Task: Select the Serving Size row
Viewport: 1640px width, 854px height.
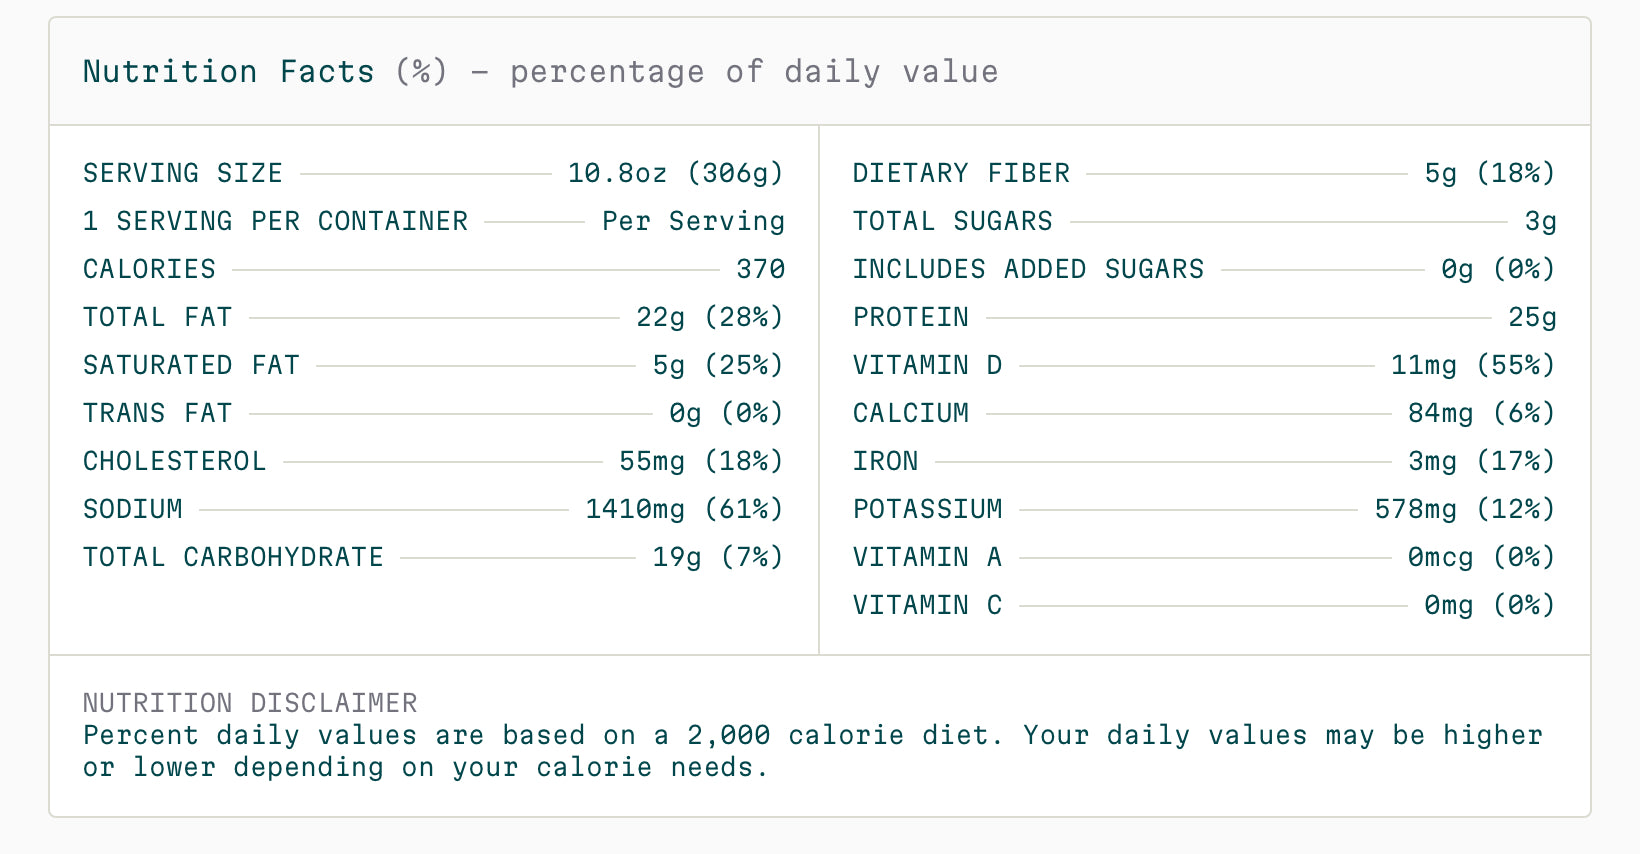Action: (434, 173)
